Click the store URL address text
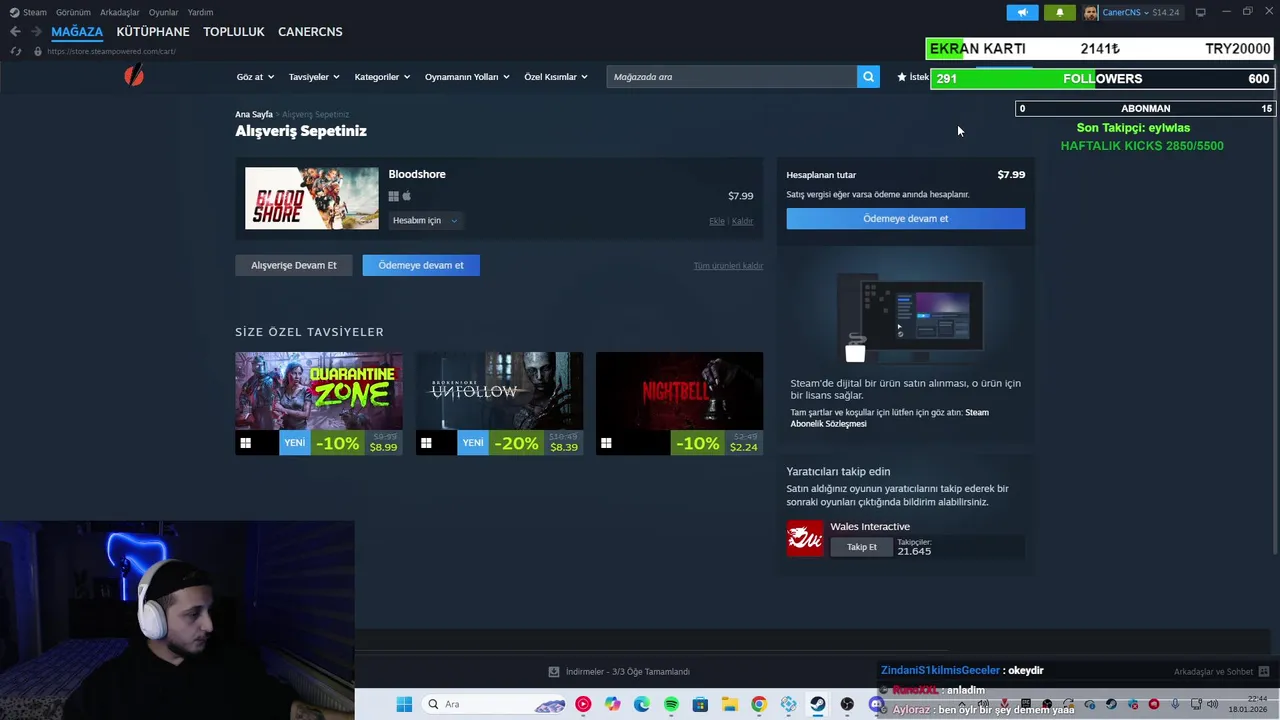This screenshot has height=720, width=1280. [111, 51]
